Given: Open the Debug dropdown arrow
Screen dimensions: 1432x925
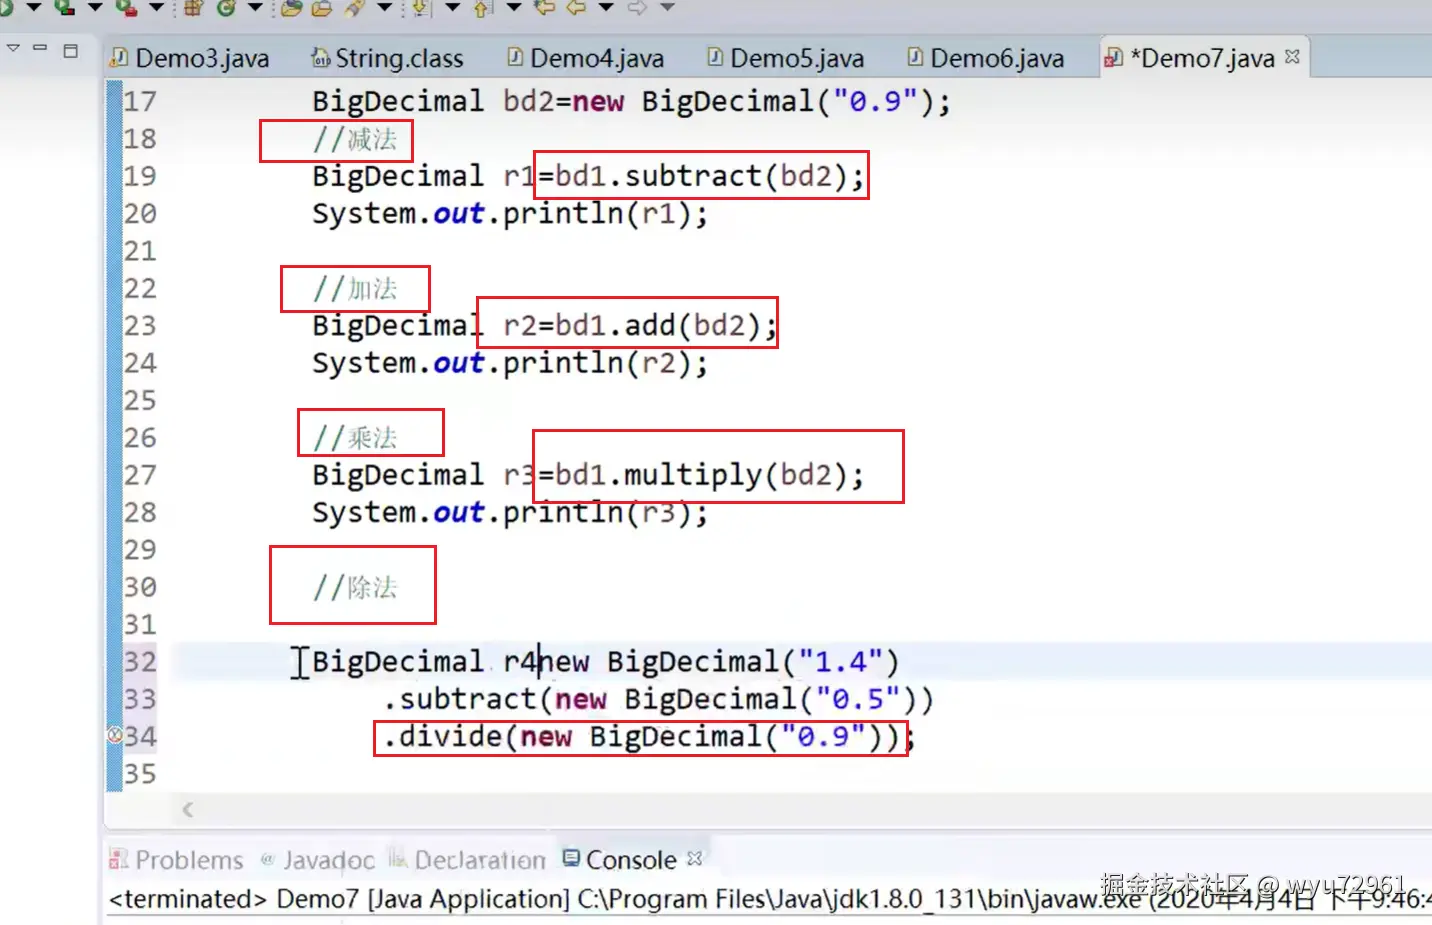Looking at the screenshot, I should [x=95, y=7].
